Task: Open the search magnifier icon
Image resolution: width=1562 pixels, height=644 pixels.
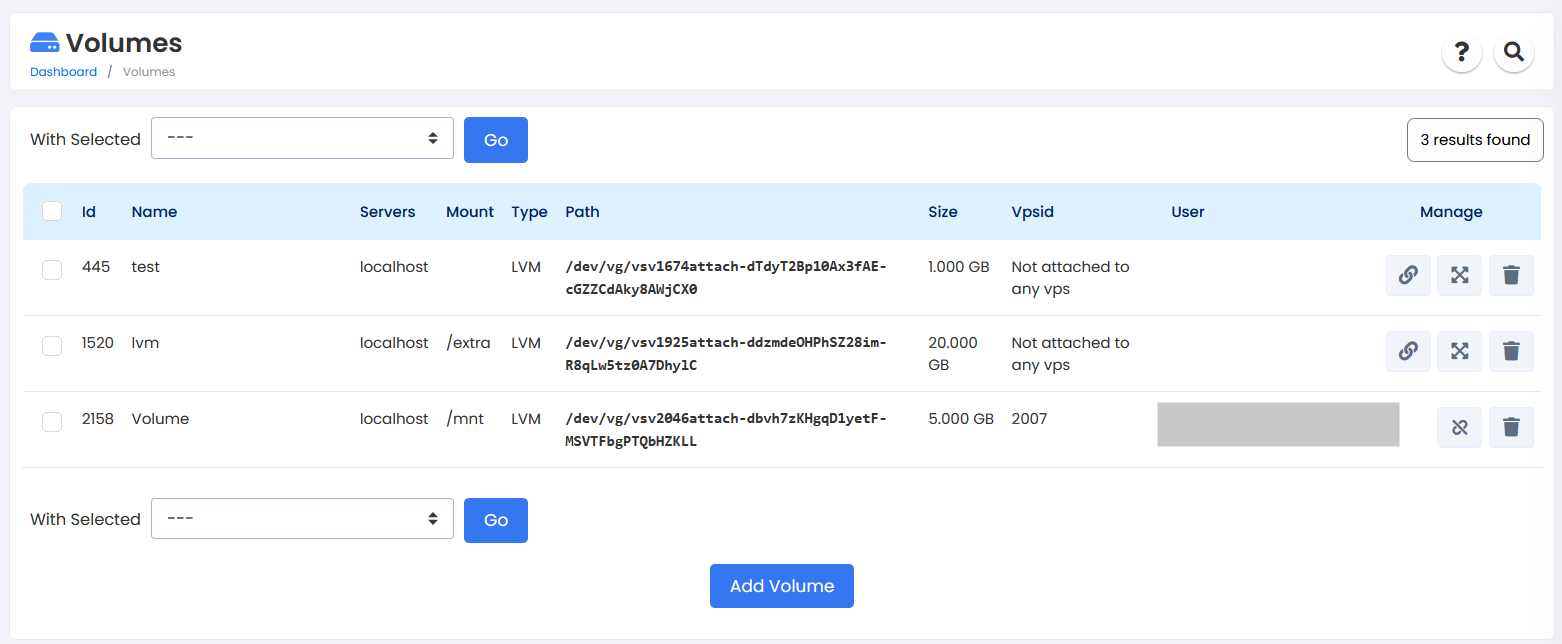Action: coord(1513,52)
